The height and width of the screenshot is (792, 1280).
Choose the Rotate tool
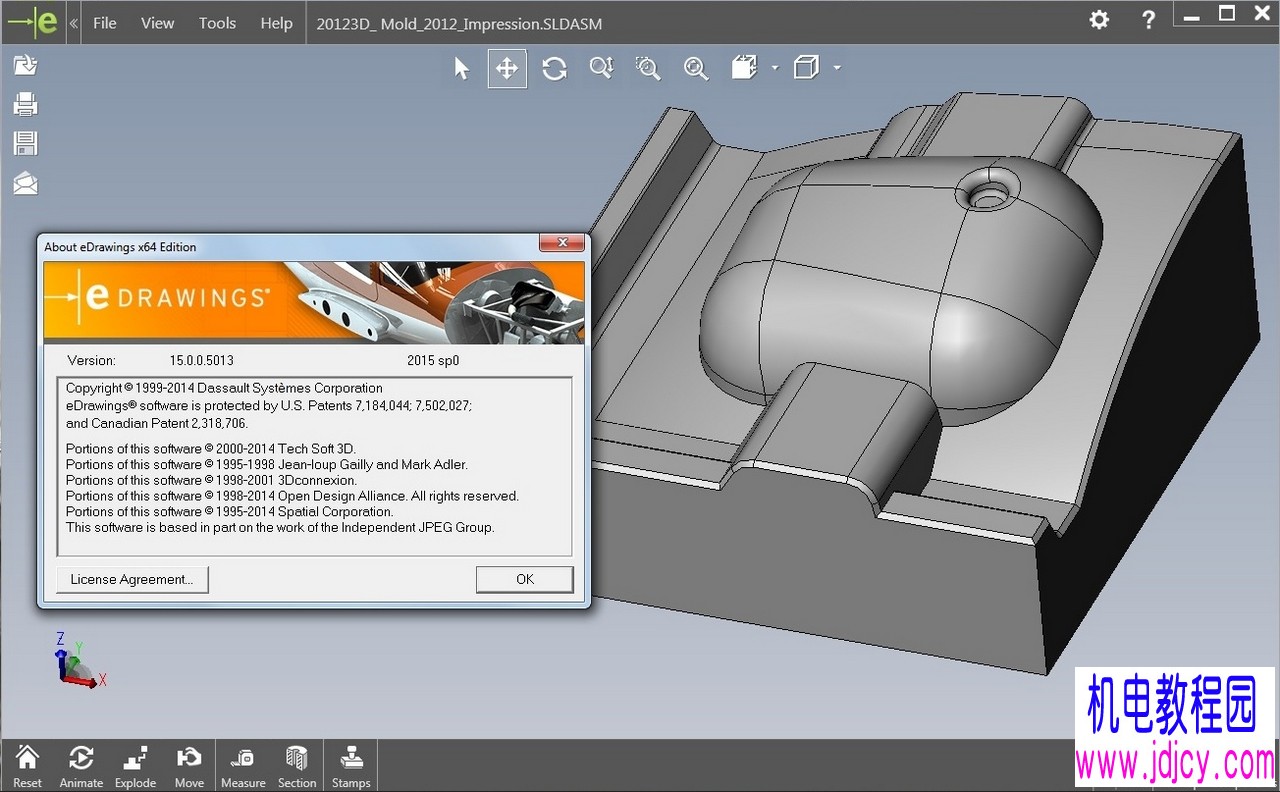pyautogui.click(x=554, y=68)
